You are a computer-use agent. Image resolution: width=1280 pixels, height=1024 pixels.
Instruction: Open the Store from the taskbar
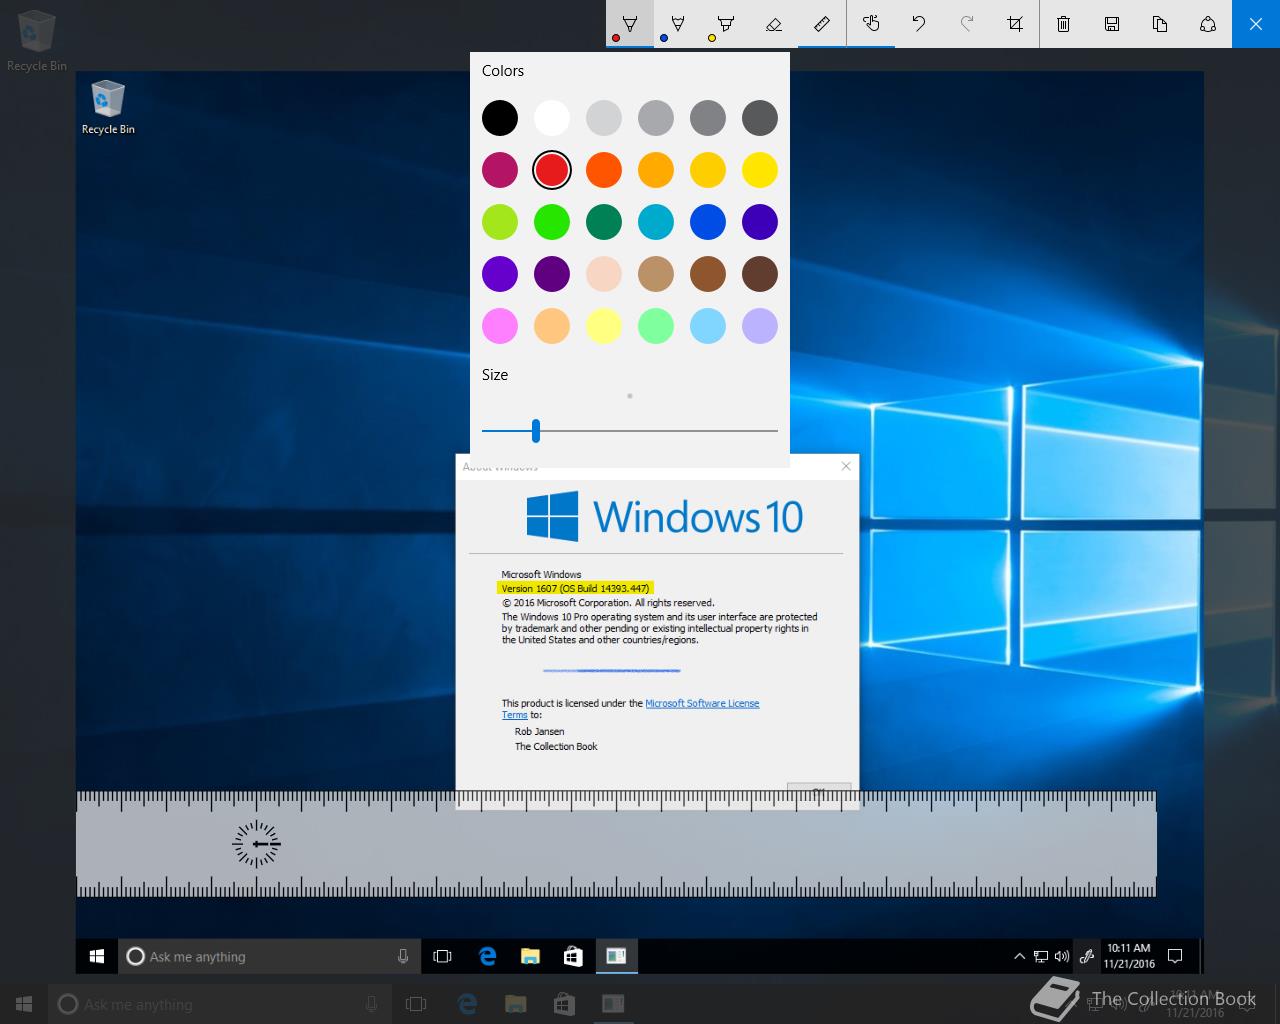[573, 957]
